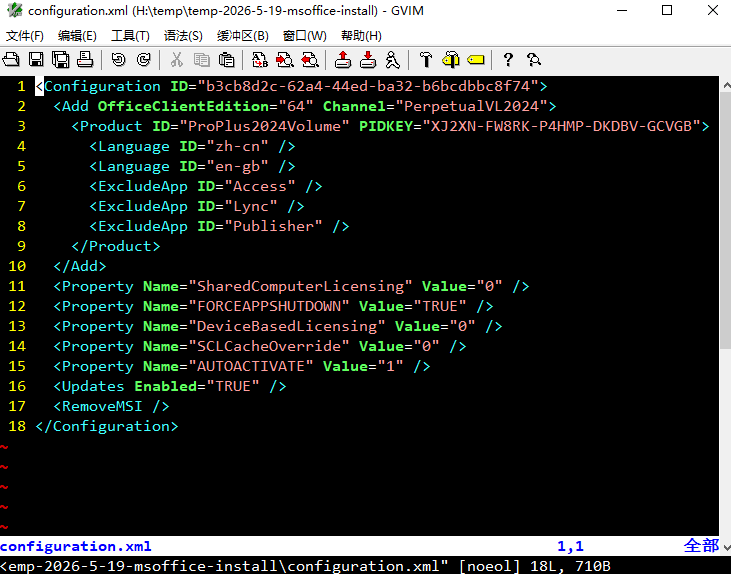The height and width of the screenshot is (574, 731).
Task: Click the configuration.xml status line name
Action: coord(76,546)
